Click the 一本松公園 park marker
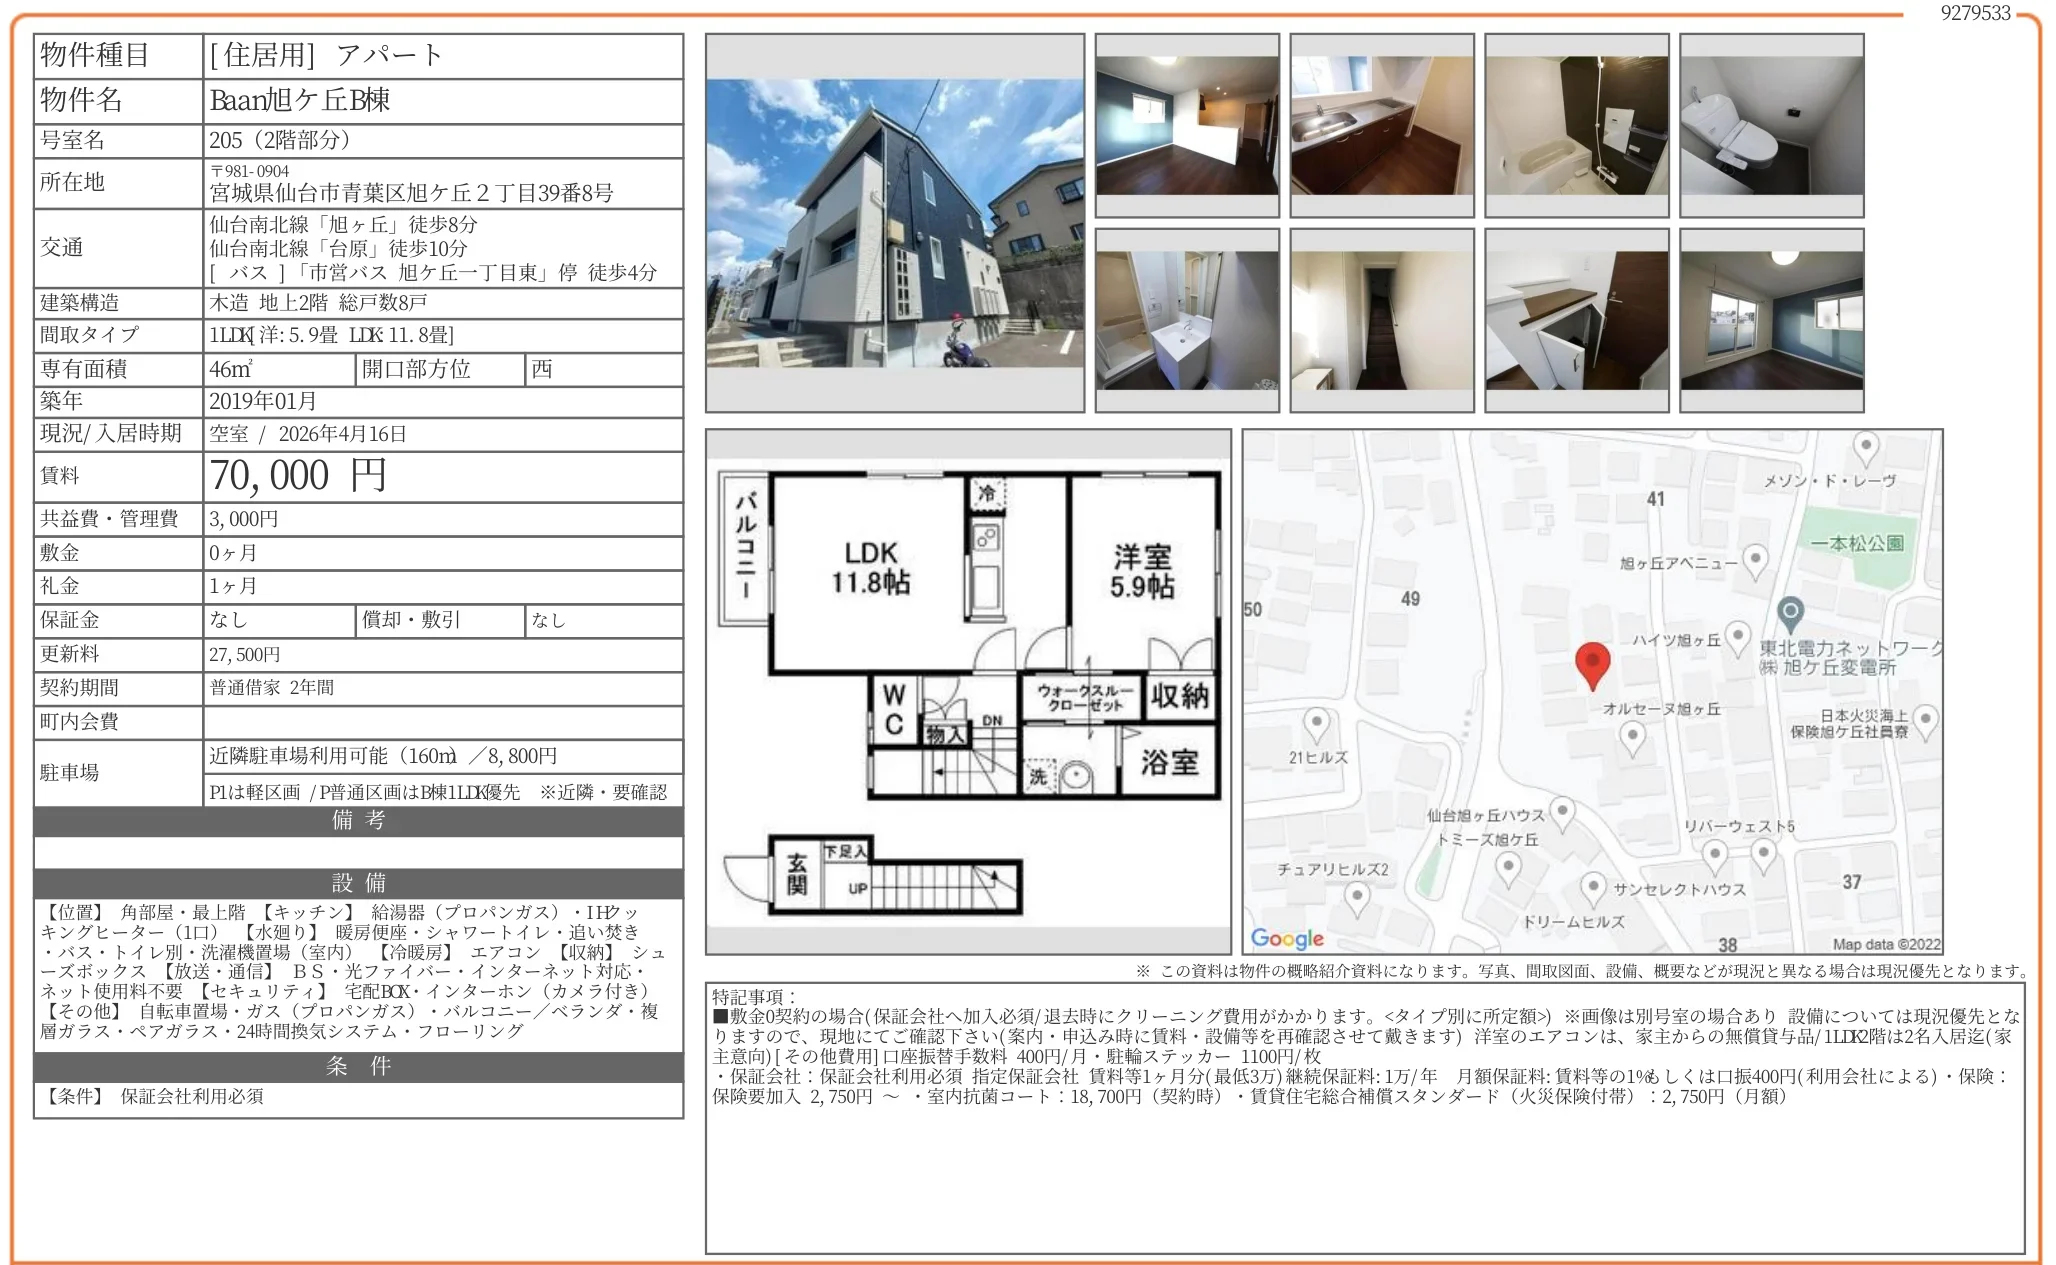Viewport: 2056px width, 1265px height. pyautogui.click(x=1857, y=544)
